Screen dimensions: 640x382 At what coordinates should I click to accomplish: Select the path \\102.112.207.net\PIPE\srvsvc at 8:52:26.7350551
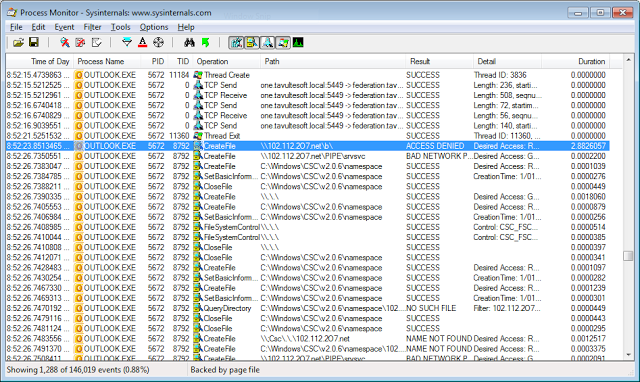[x=313, y=156]
